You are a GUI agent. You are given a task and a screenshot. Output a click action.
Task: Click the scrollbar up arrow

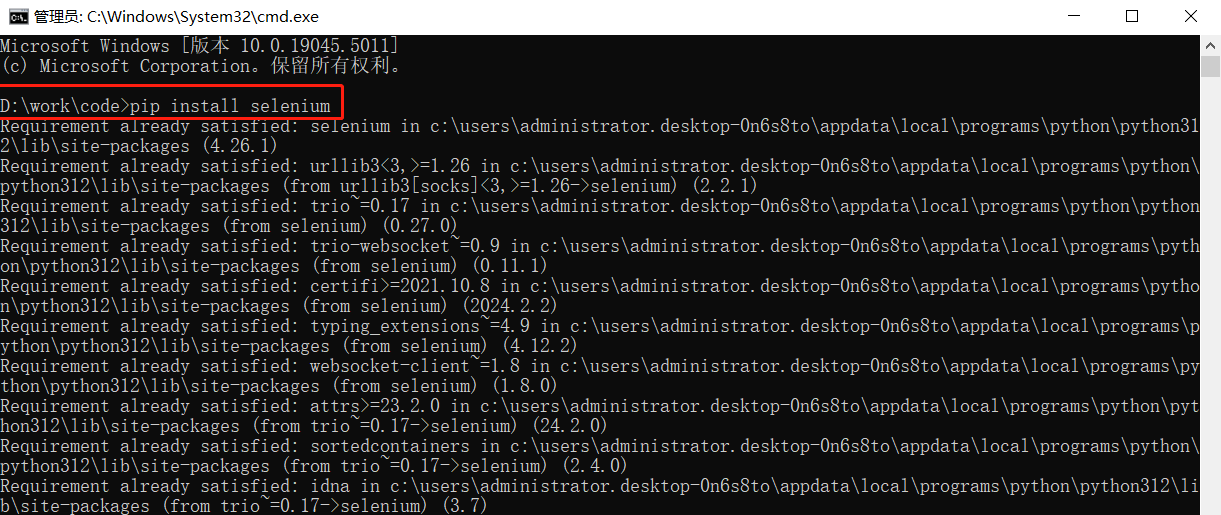tap(1210, 44)
